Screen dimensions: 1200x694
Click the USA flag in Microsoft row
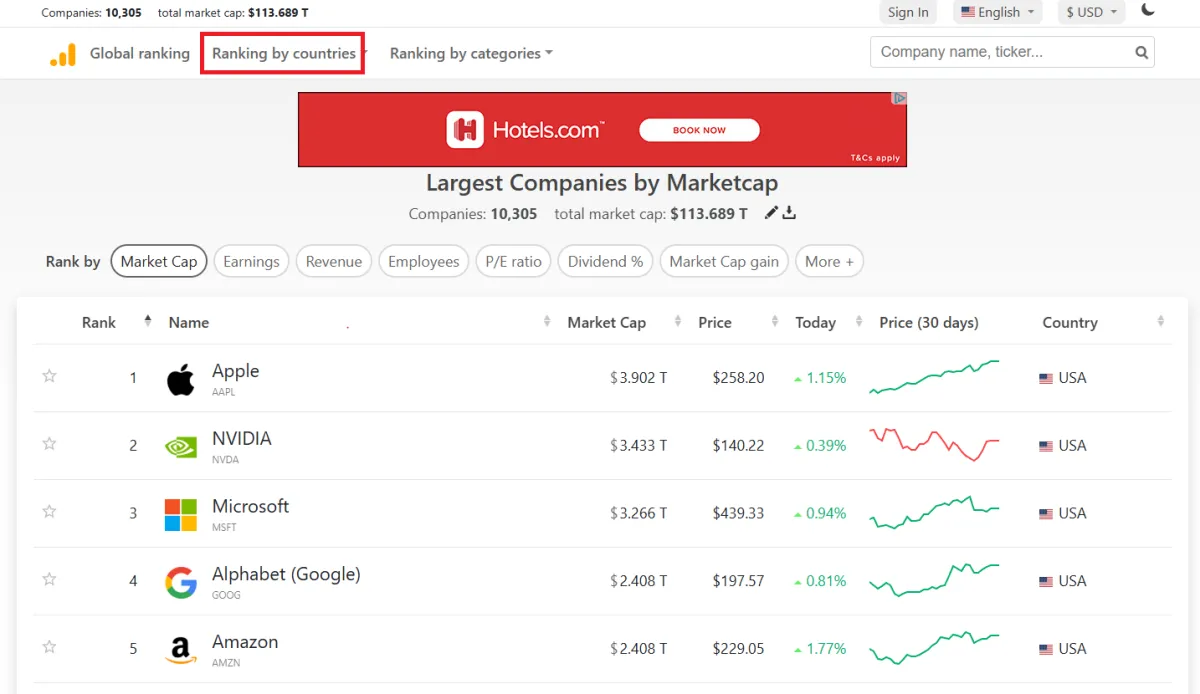coord(1046,514)
